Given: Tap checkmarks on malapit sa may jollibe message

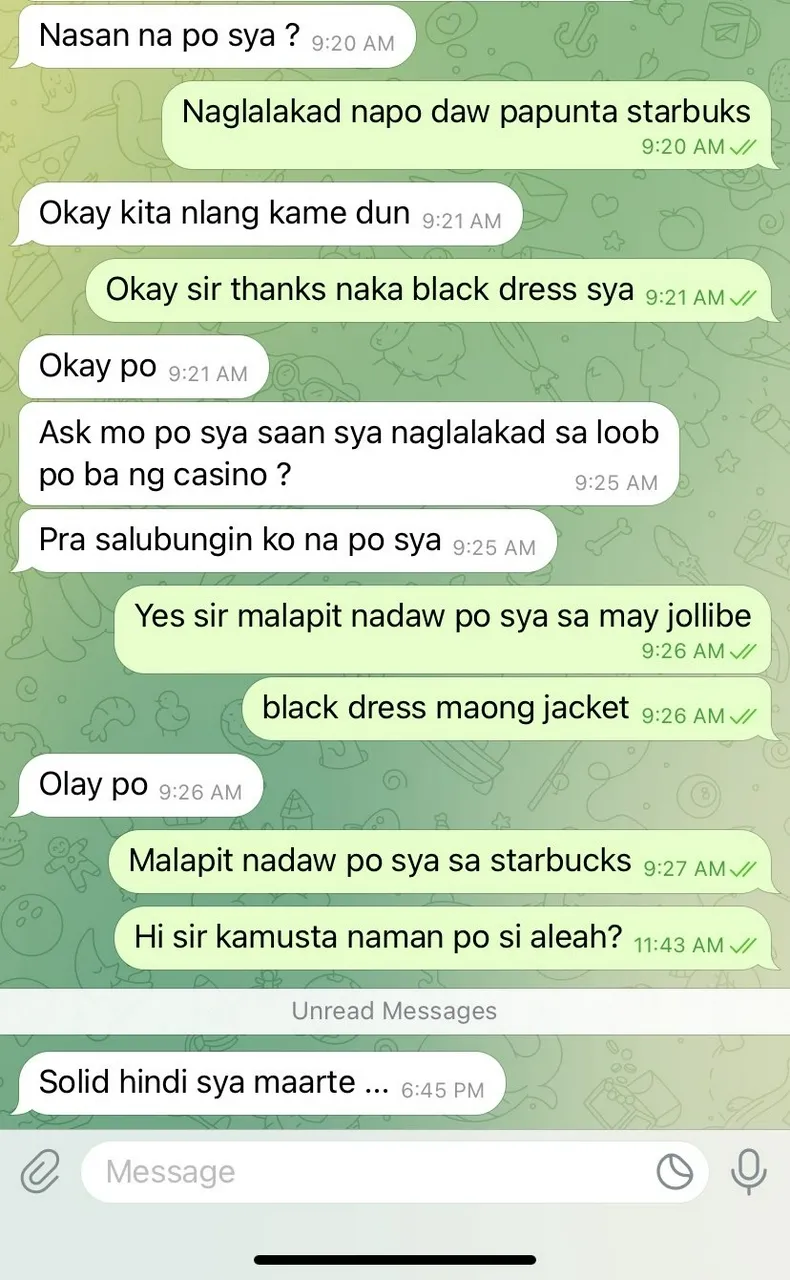Looking at the screenshot, I should (743, 651).
